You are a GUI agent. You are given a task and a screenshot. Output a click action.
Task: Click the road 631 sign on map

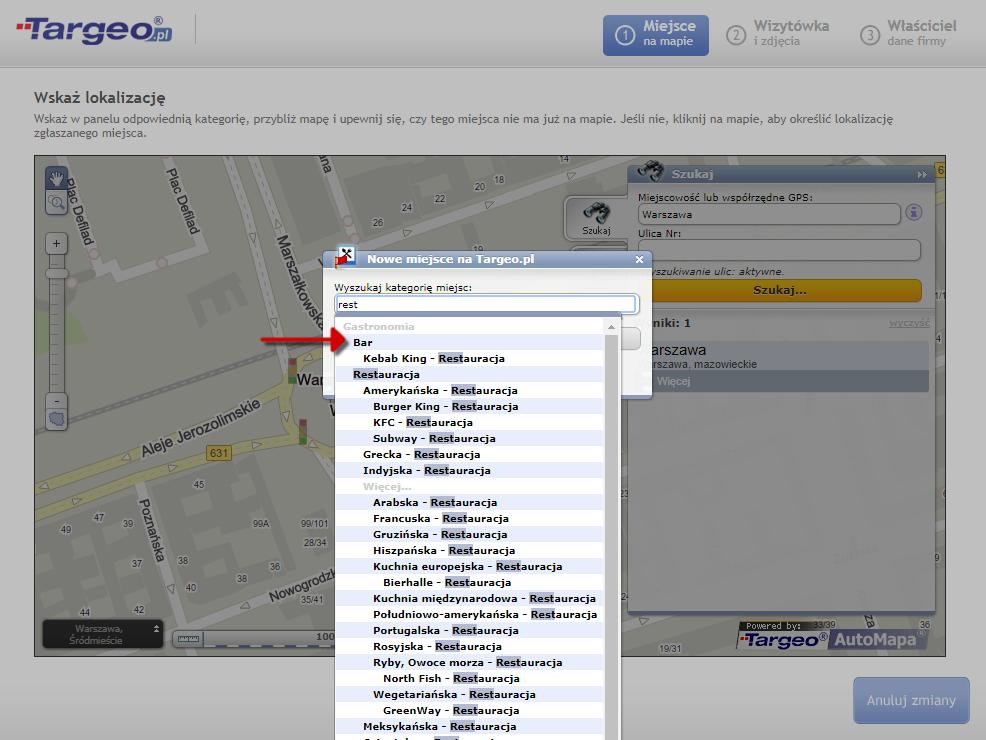click(218, 453)
